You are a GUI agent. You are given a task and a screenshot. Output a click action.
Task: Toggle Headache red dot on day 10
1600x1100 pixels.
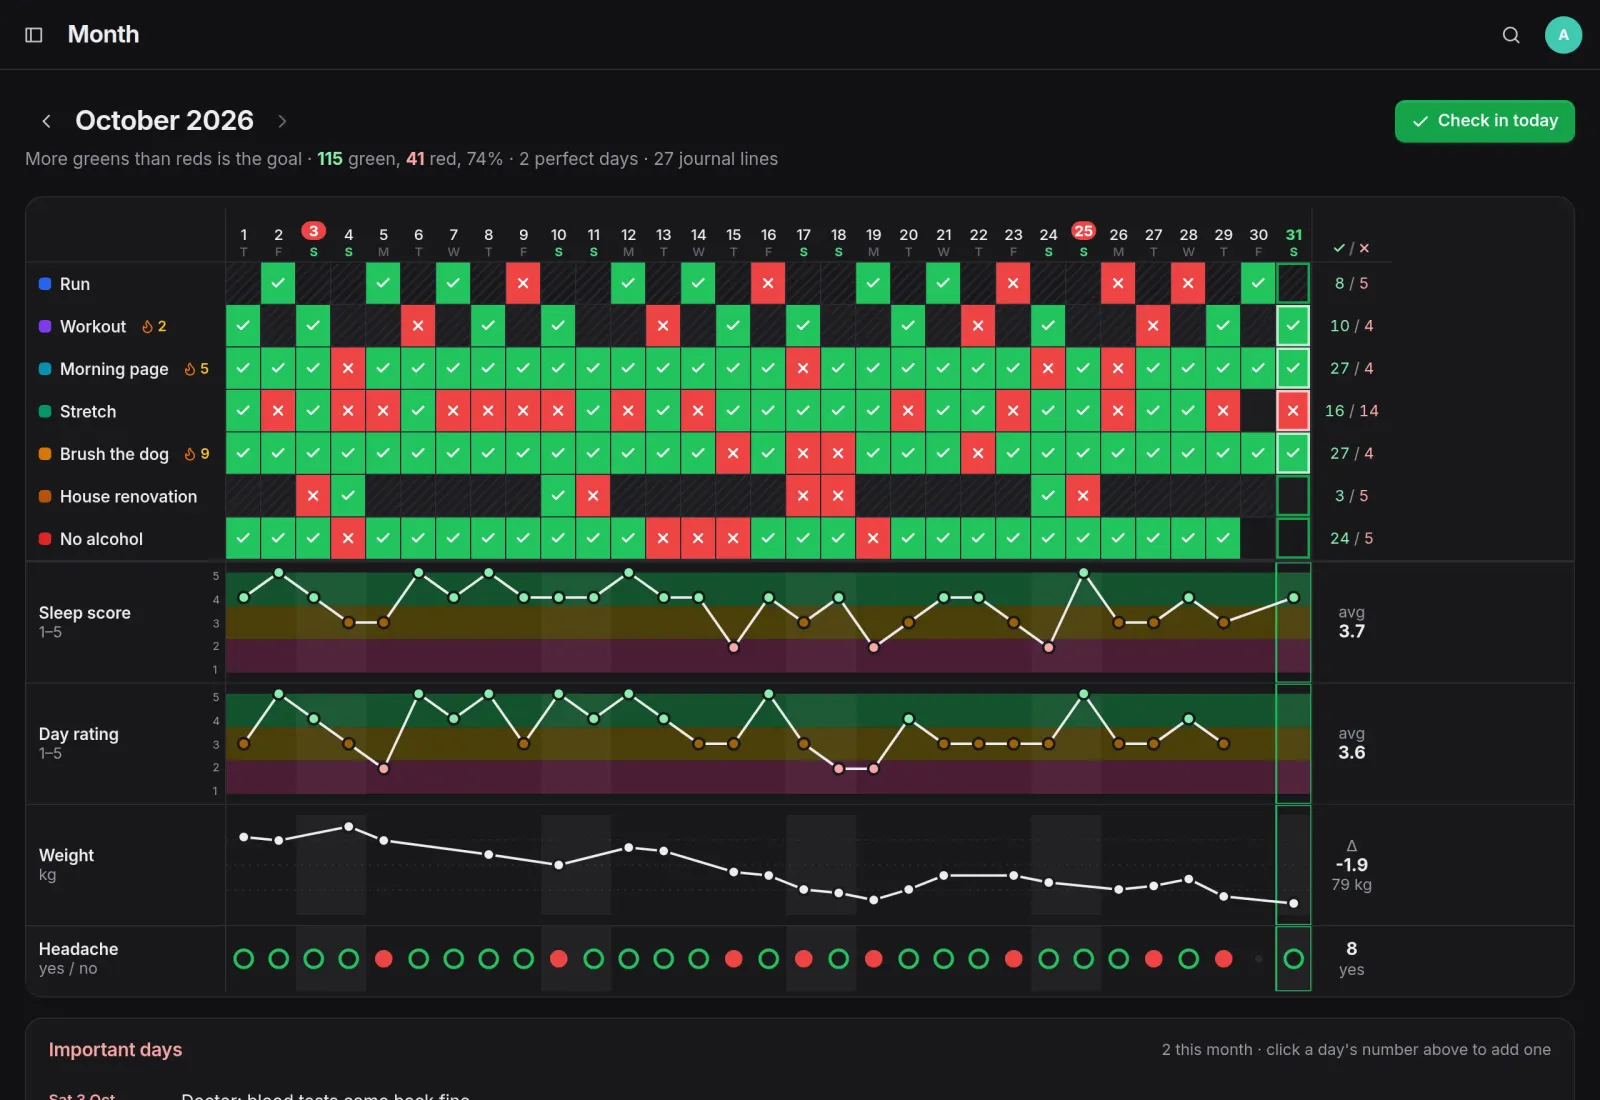click(558, 959)
